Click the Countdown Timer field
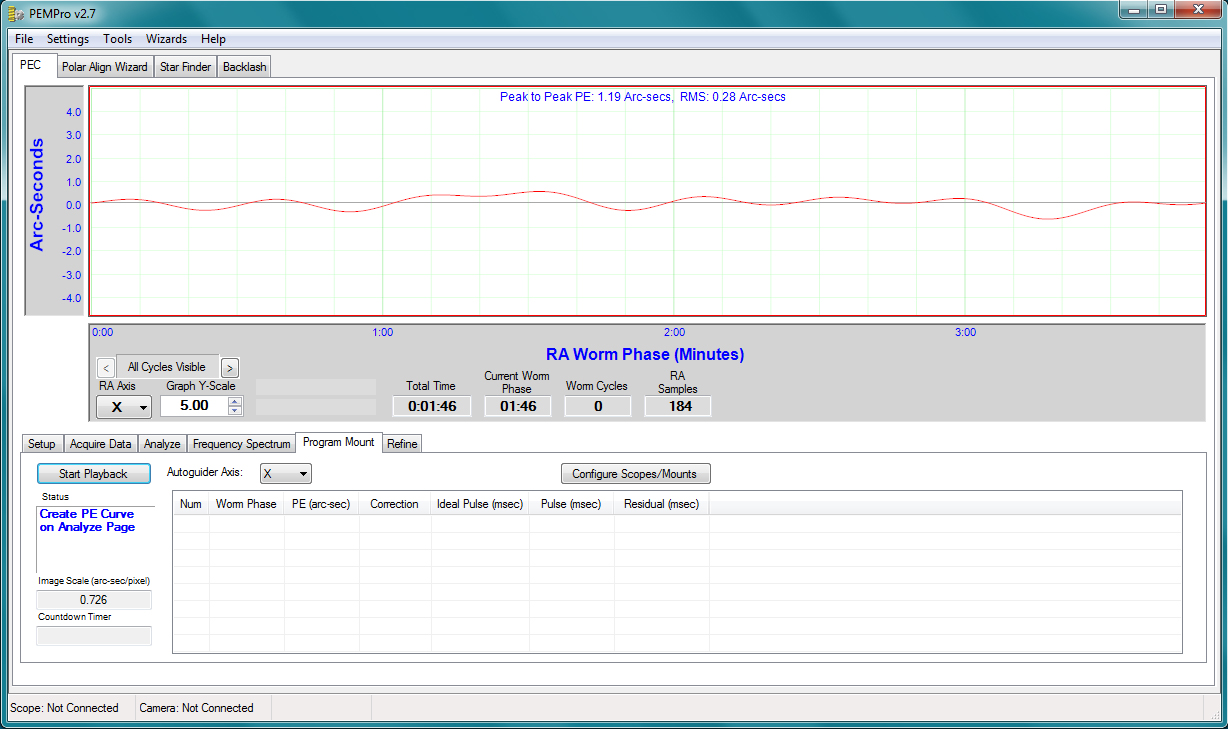The height and width of the screenshot is (729, 1228). (x=94, y=636)
